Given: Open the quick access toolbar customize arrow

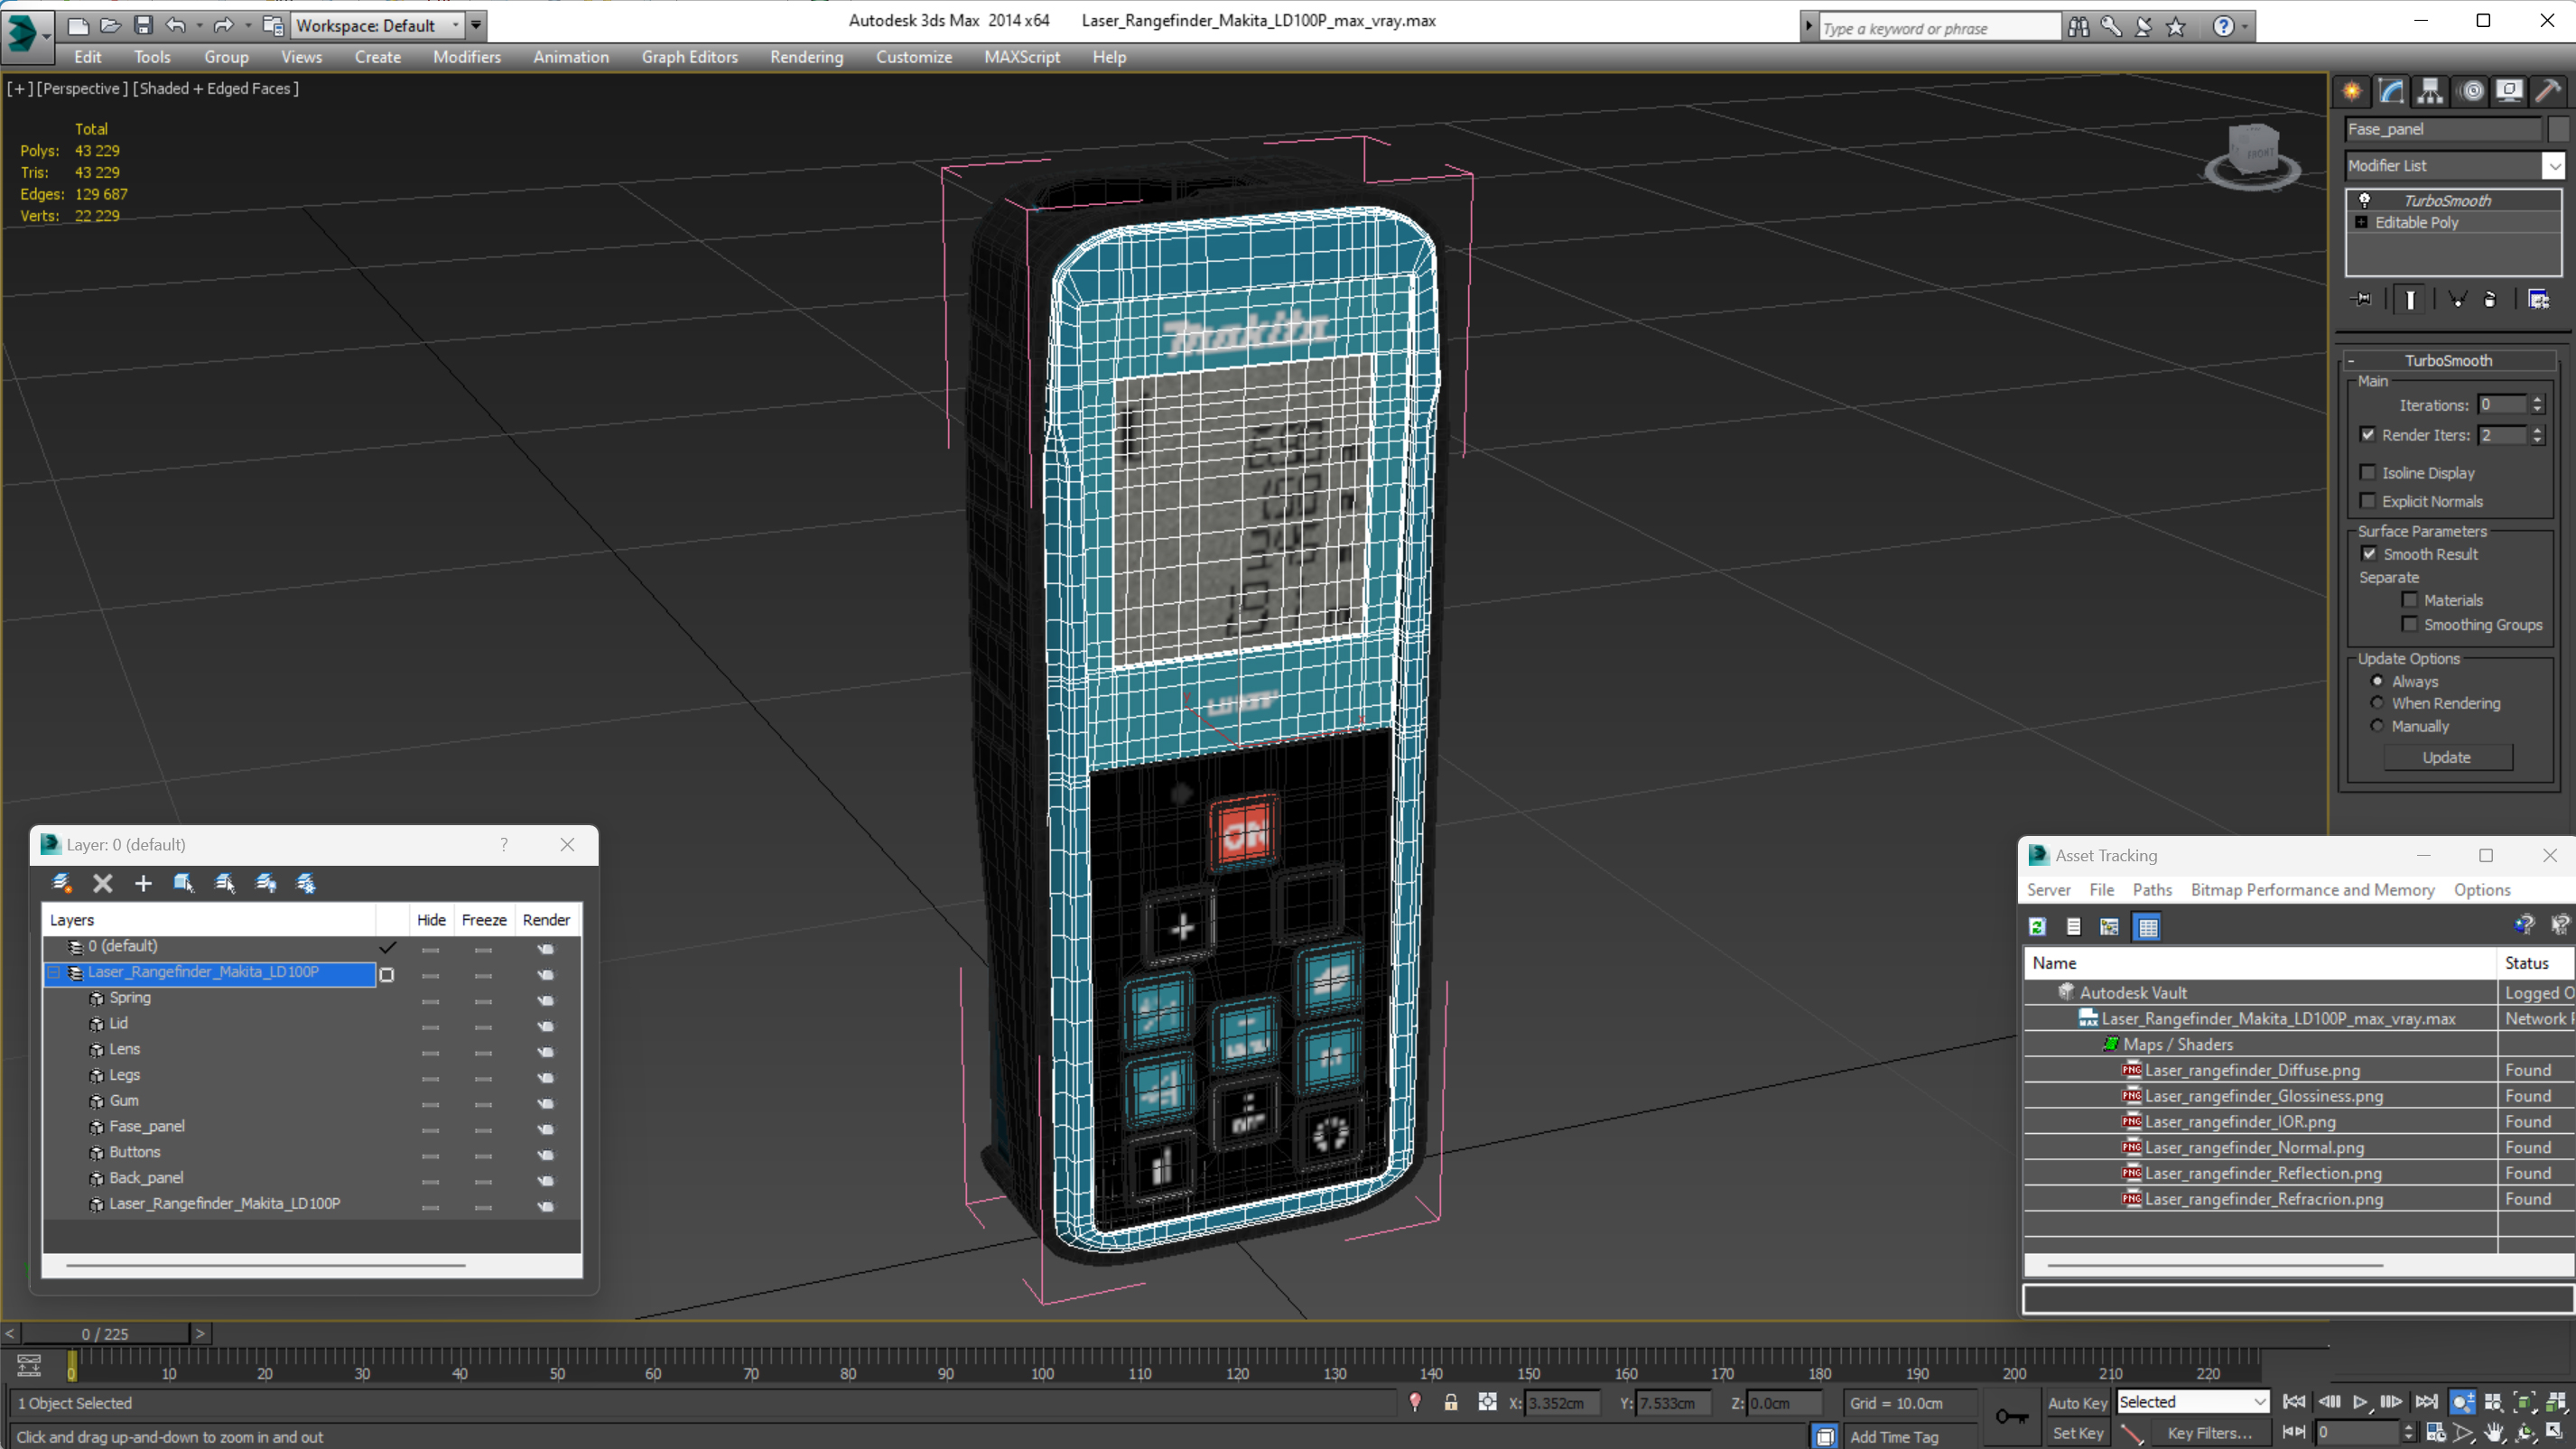Looking at the screenshot, I should coord(477,25).
